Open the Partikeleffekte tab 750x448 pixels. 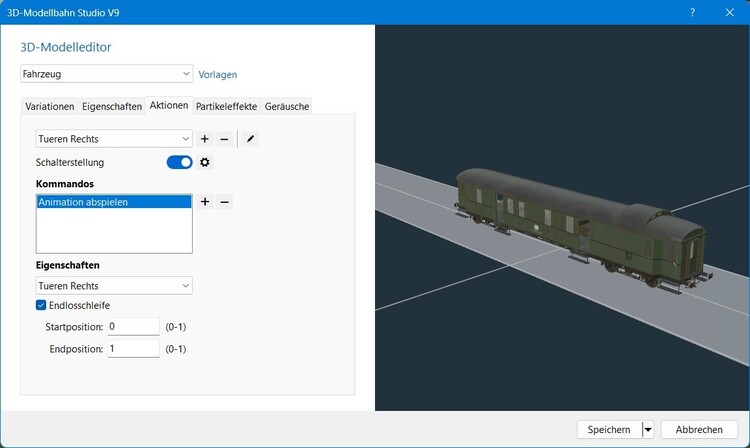[226, 107]
